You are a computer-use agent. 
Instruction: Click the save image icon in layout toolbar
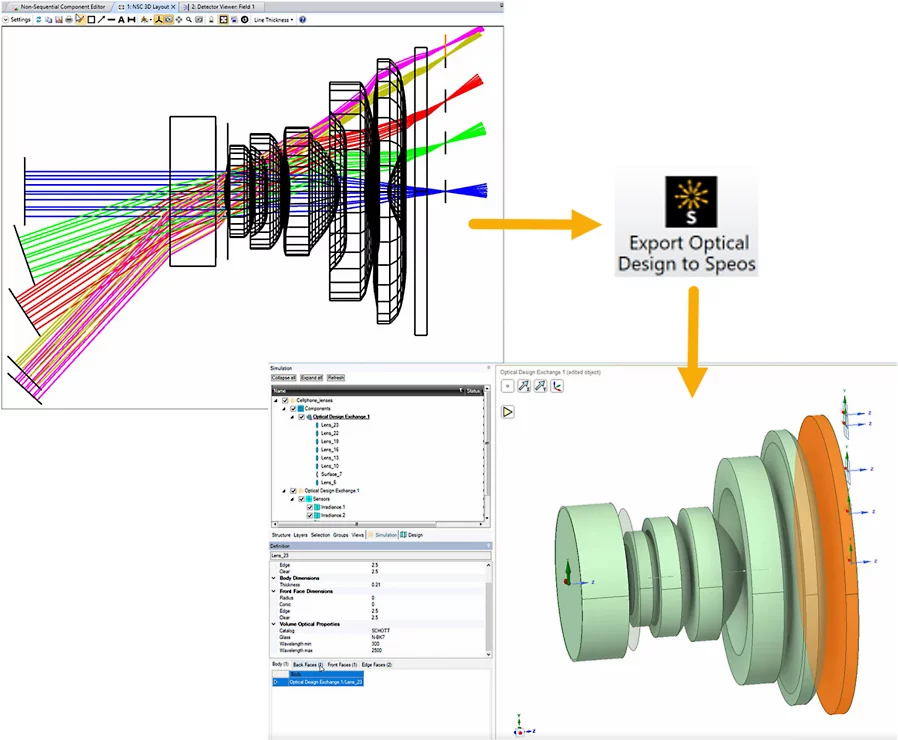58,19
